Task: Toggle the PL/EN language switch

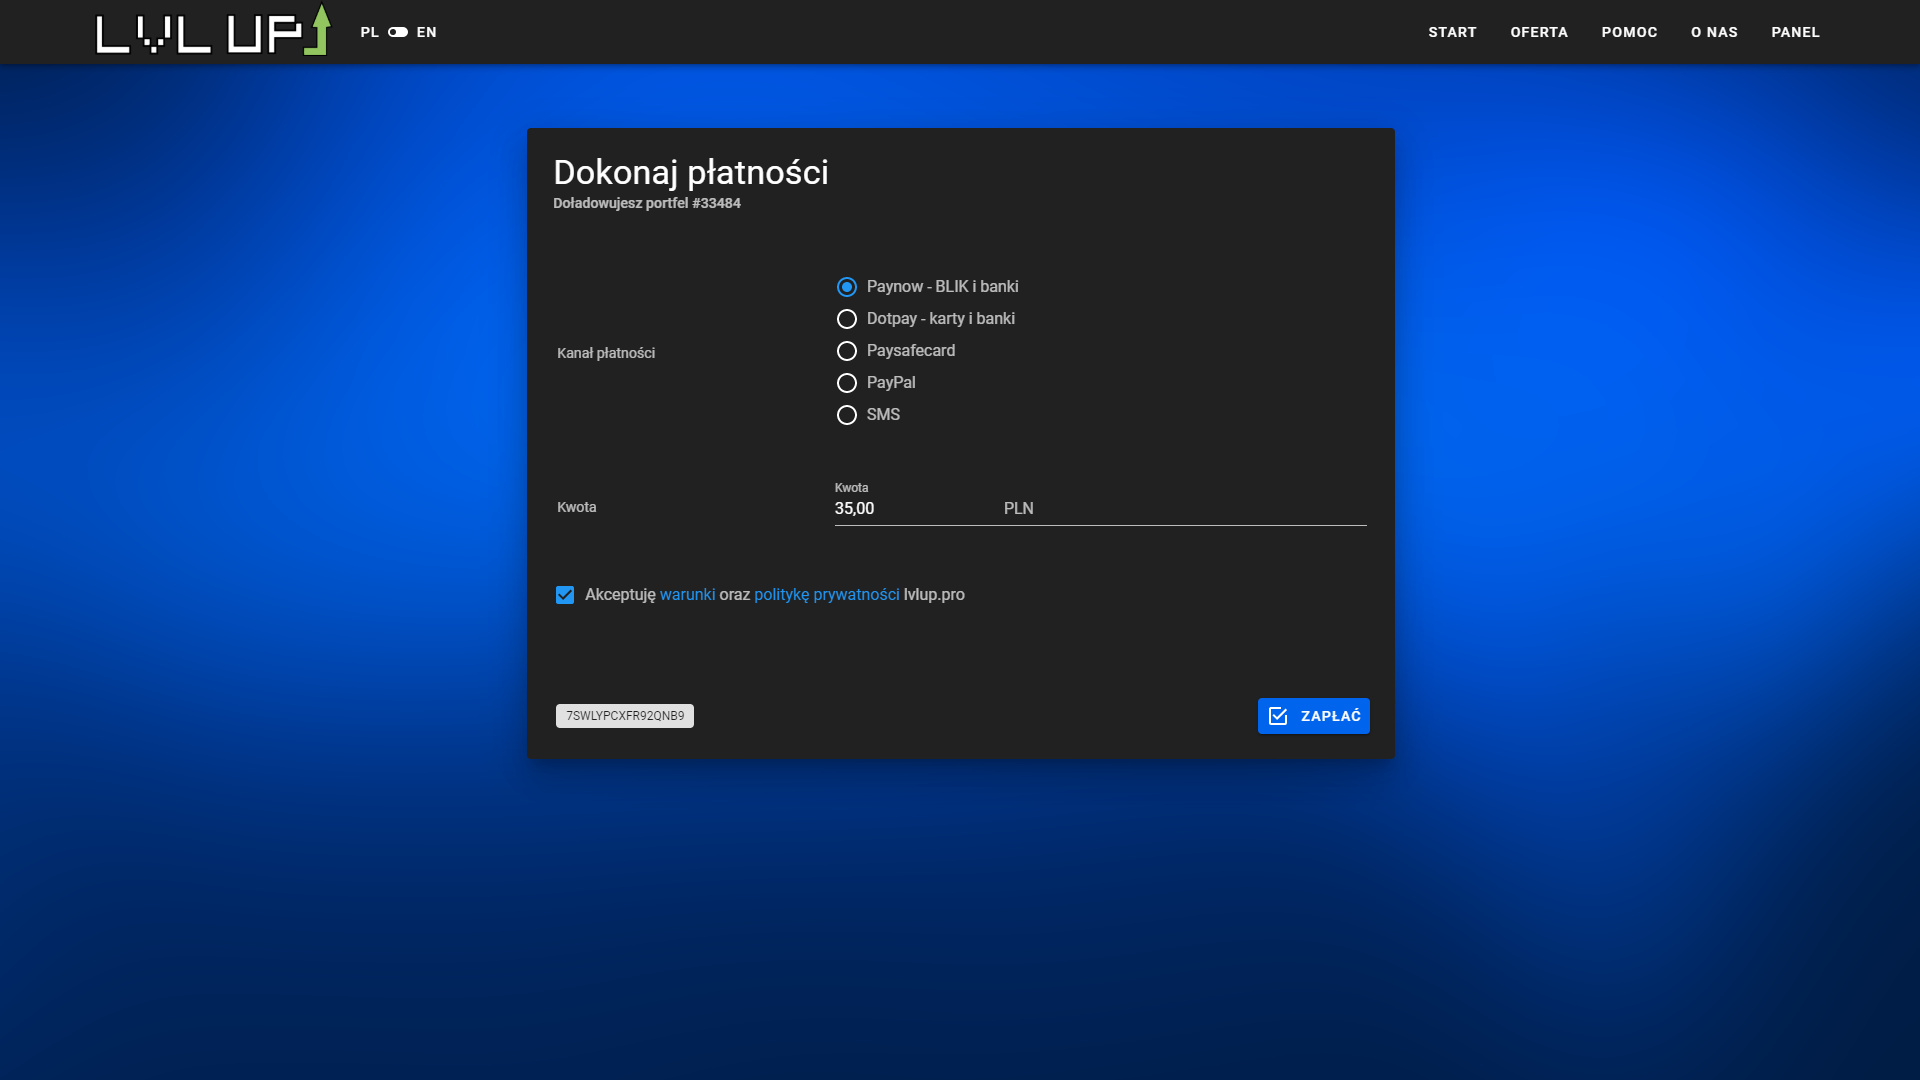Action: 398,32
